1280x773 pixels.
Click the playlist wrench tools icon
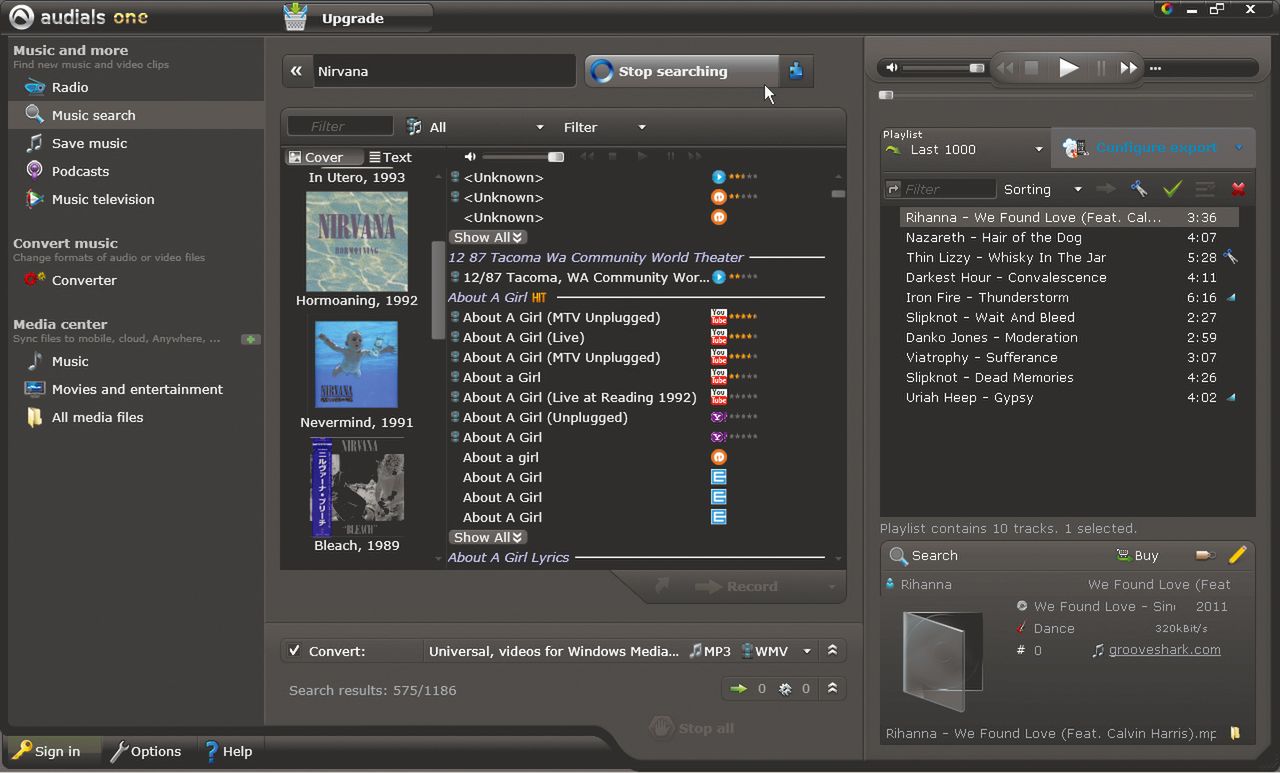tap(1138, 189)
